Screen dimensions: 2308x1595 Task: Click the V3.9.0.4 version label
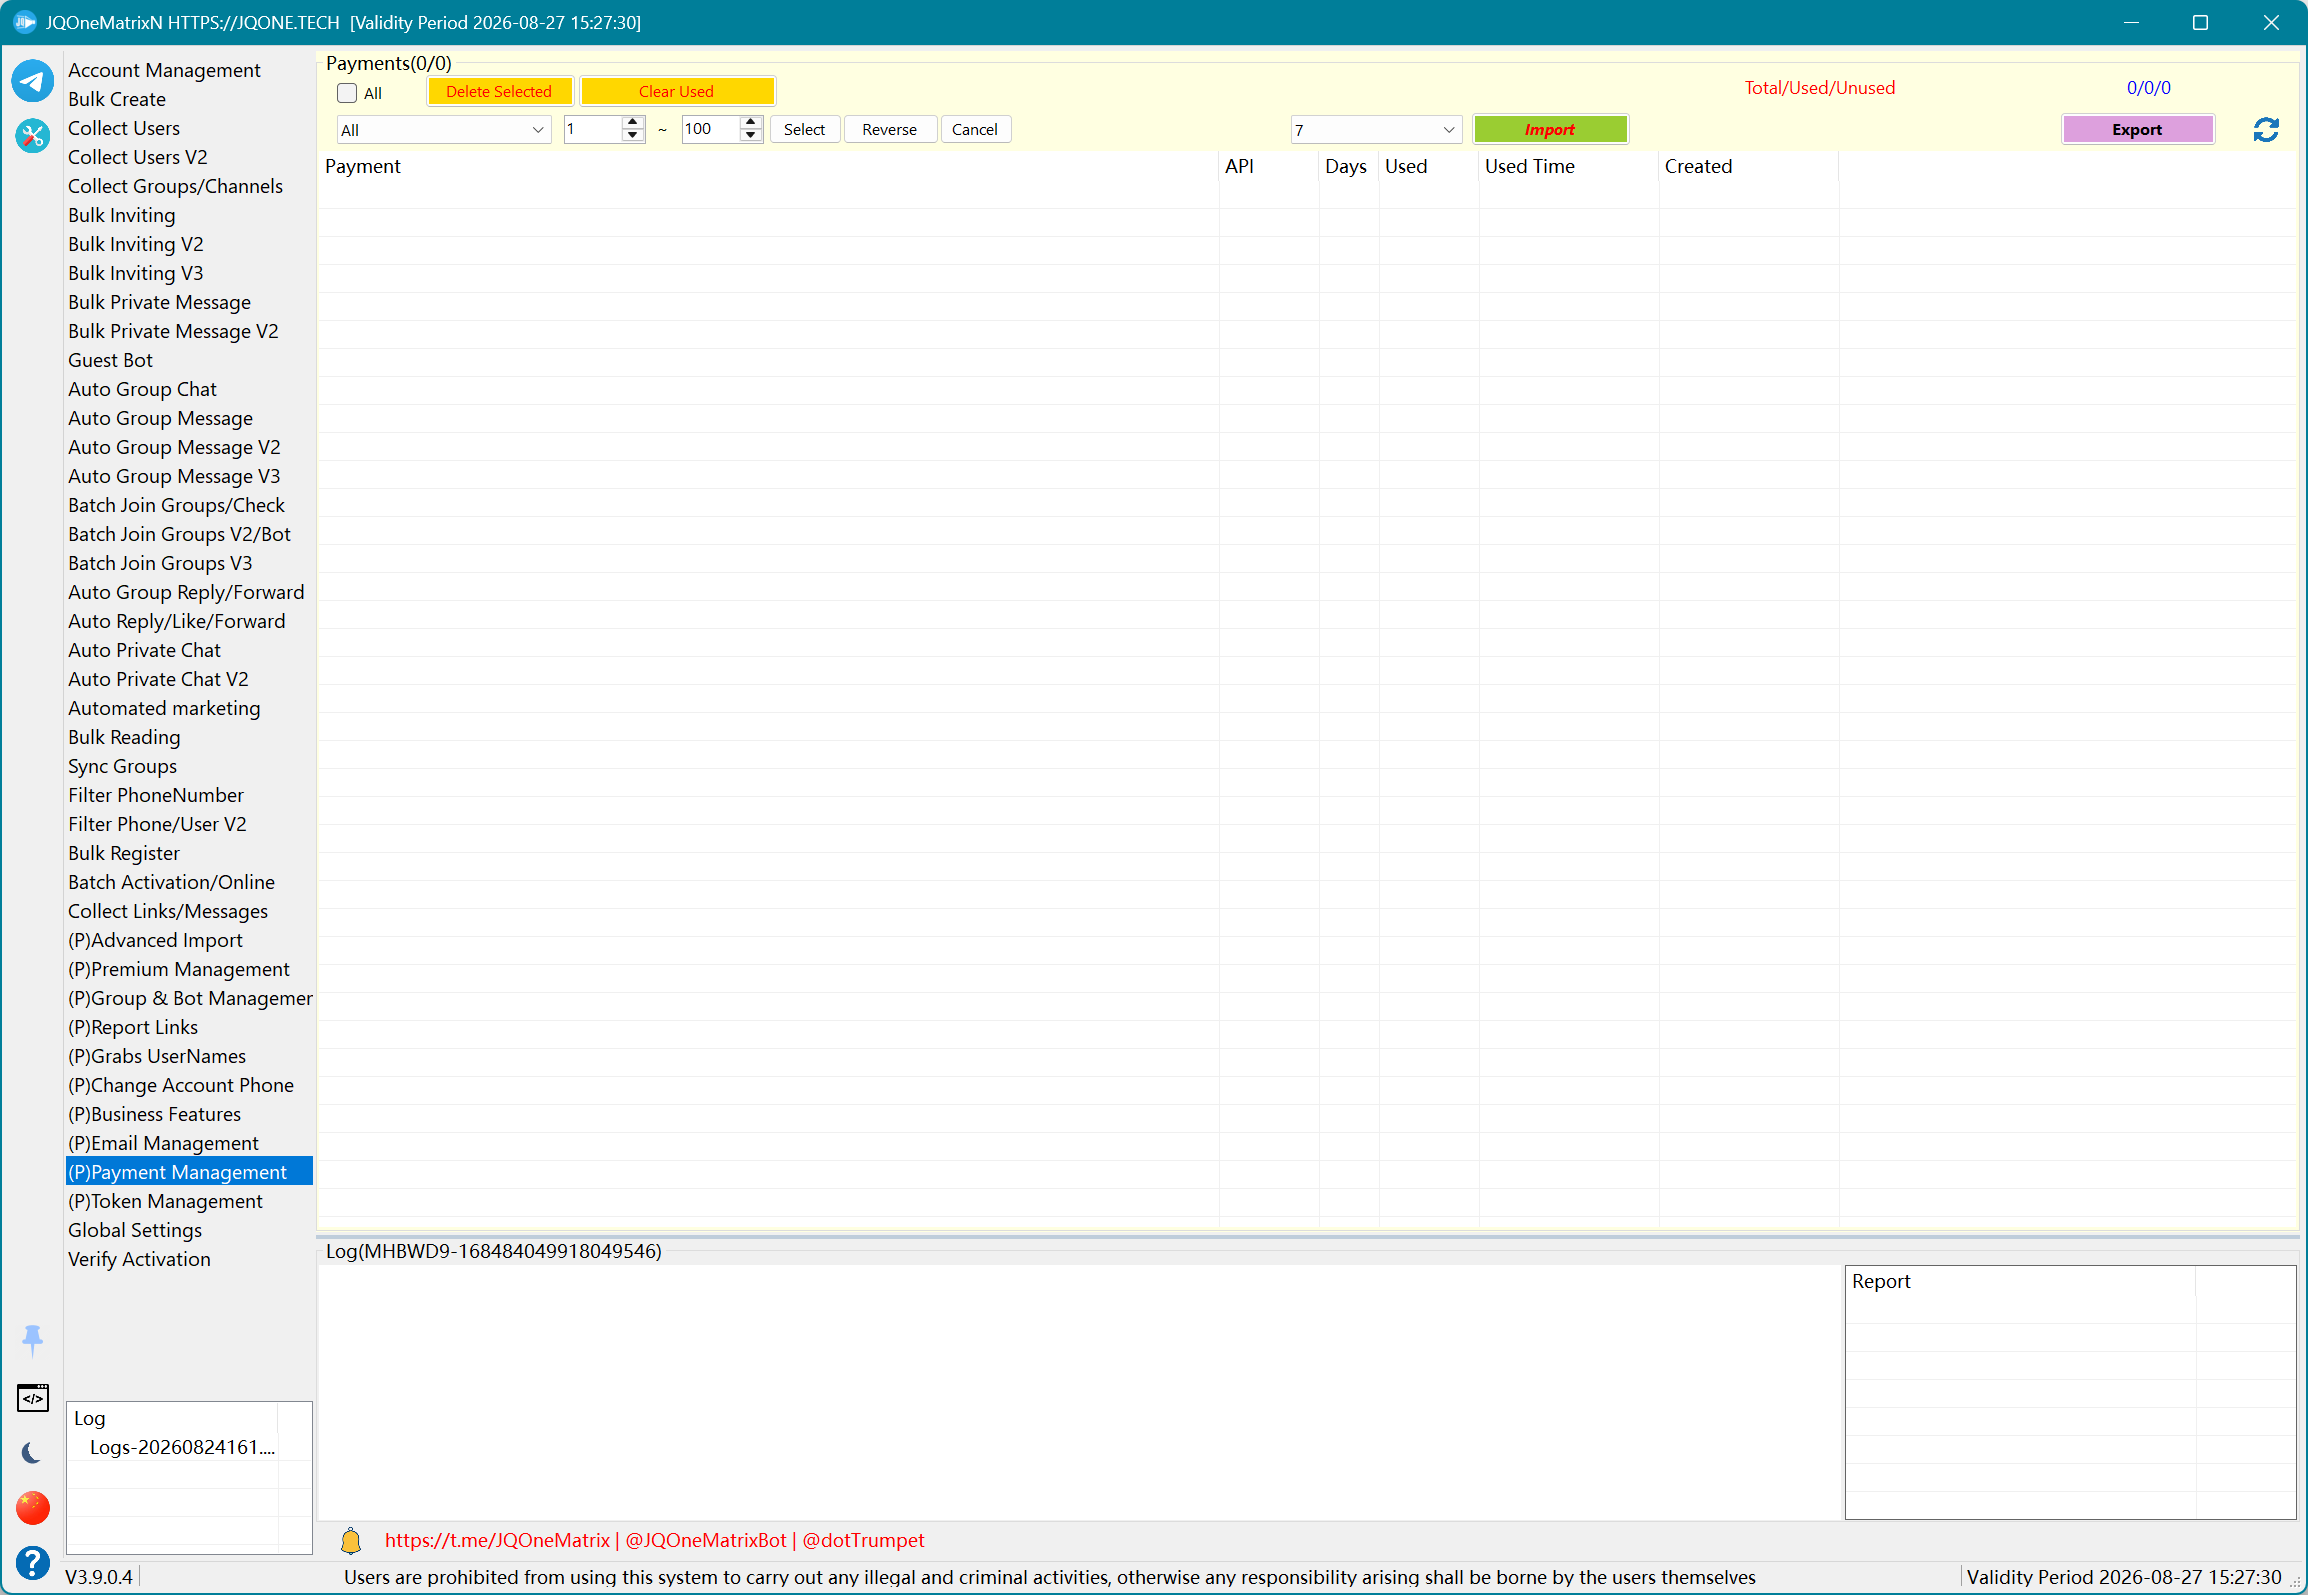click(99, 1577)
